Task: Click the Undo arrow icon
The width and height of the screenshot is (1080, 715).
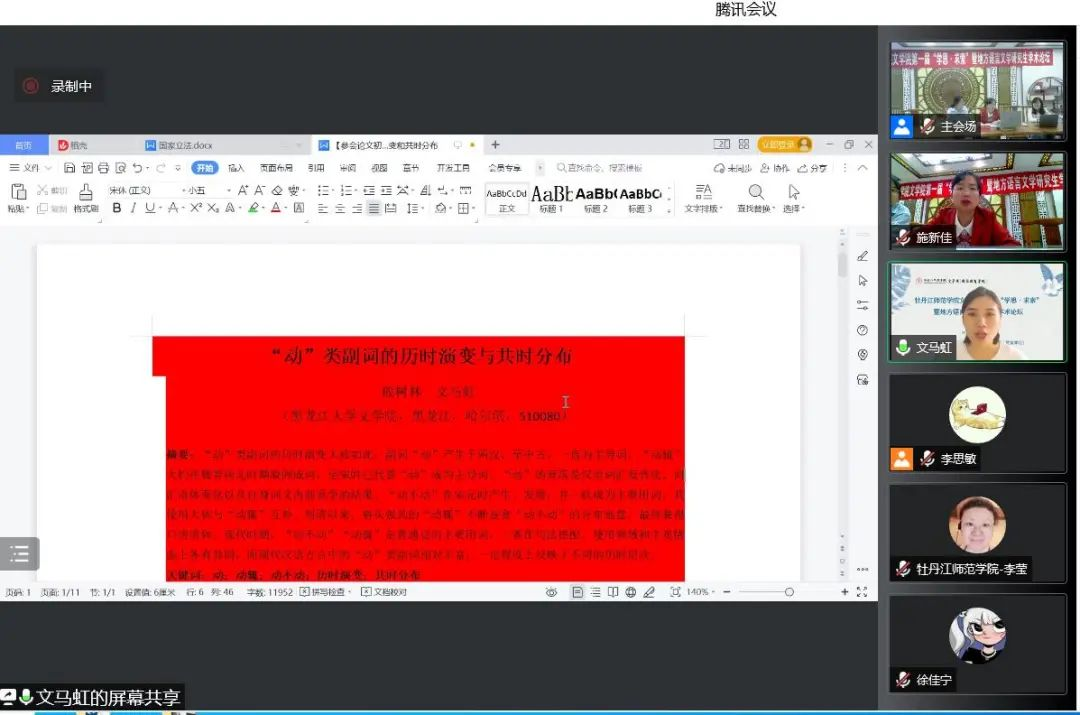Action: (x=137, y=168)
